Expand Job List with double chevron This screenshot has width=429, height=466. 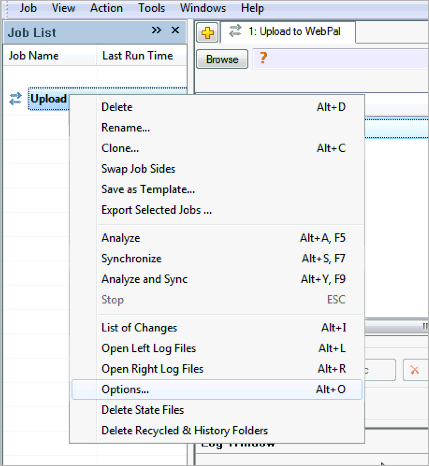click(x=156, y=30)
